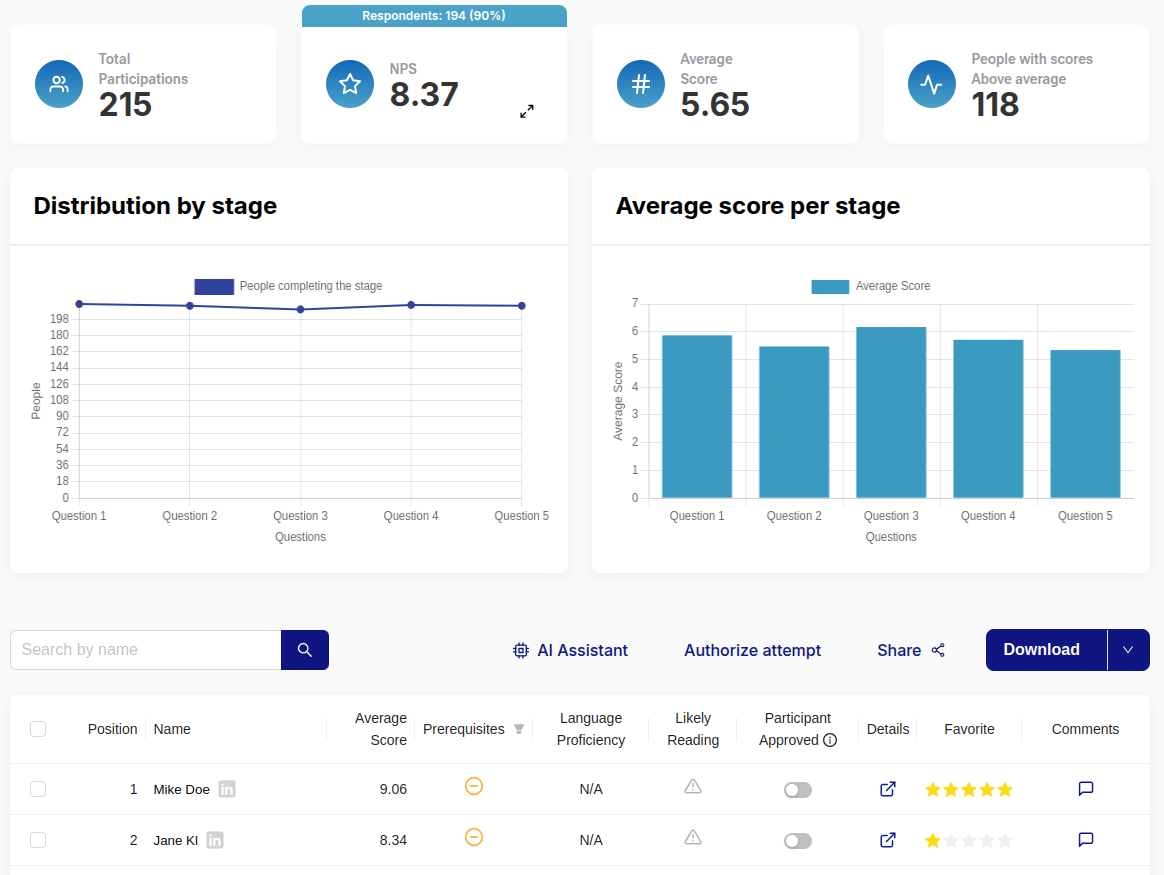Expand the Download options dropdown arrow

(1128, 650)
